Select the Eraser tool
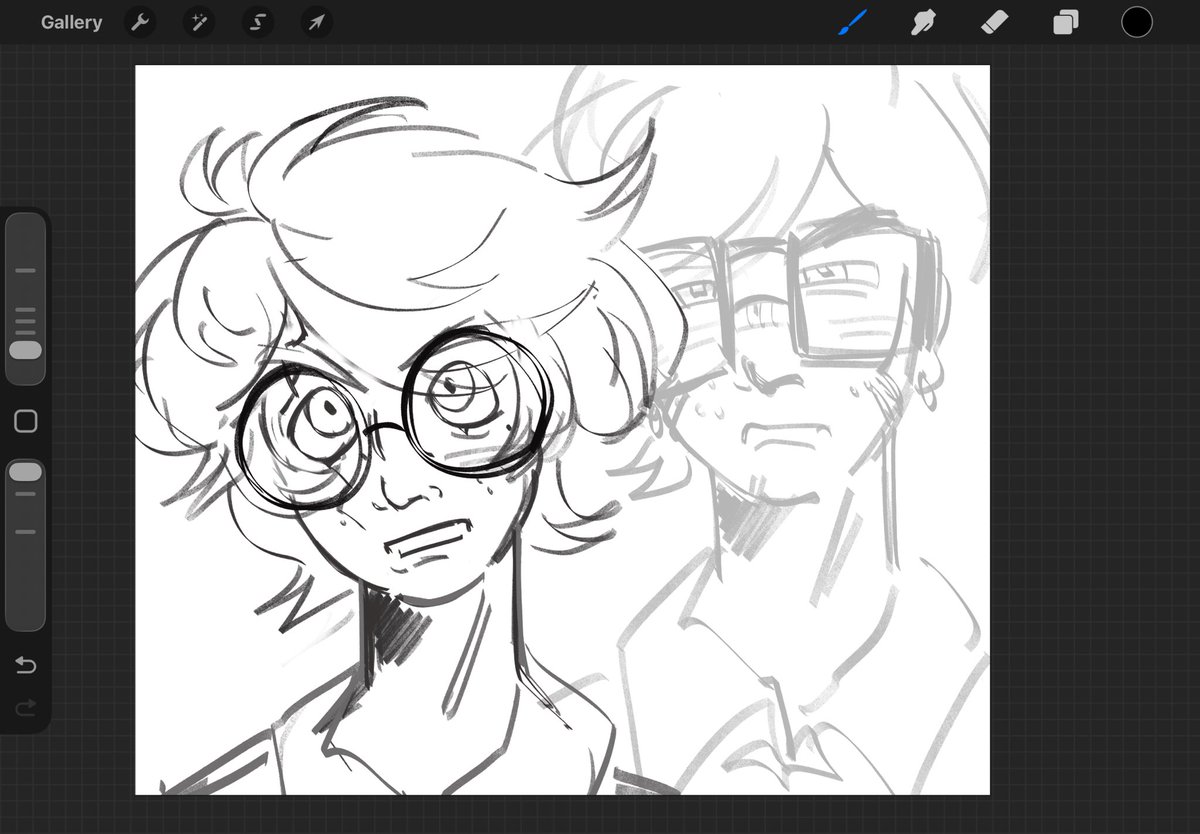The height and width of the screenshot is (834, 1200). tap(994, 22)
